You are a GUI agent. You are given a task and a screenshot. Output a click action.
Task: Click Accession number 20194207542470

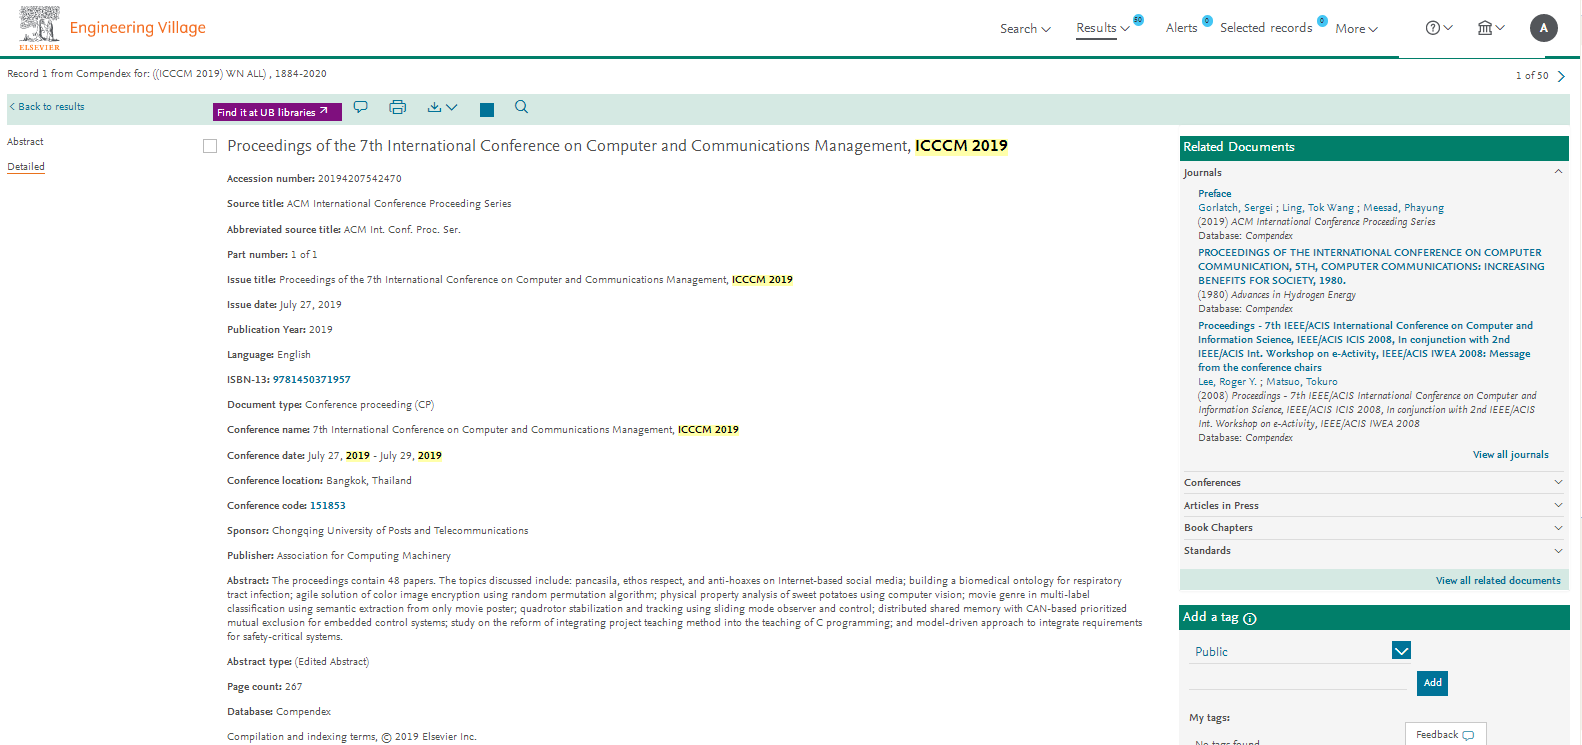pyautogui.click(x=314, y=179)
